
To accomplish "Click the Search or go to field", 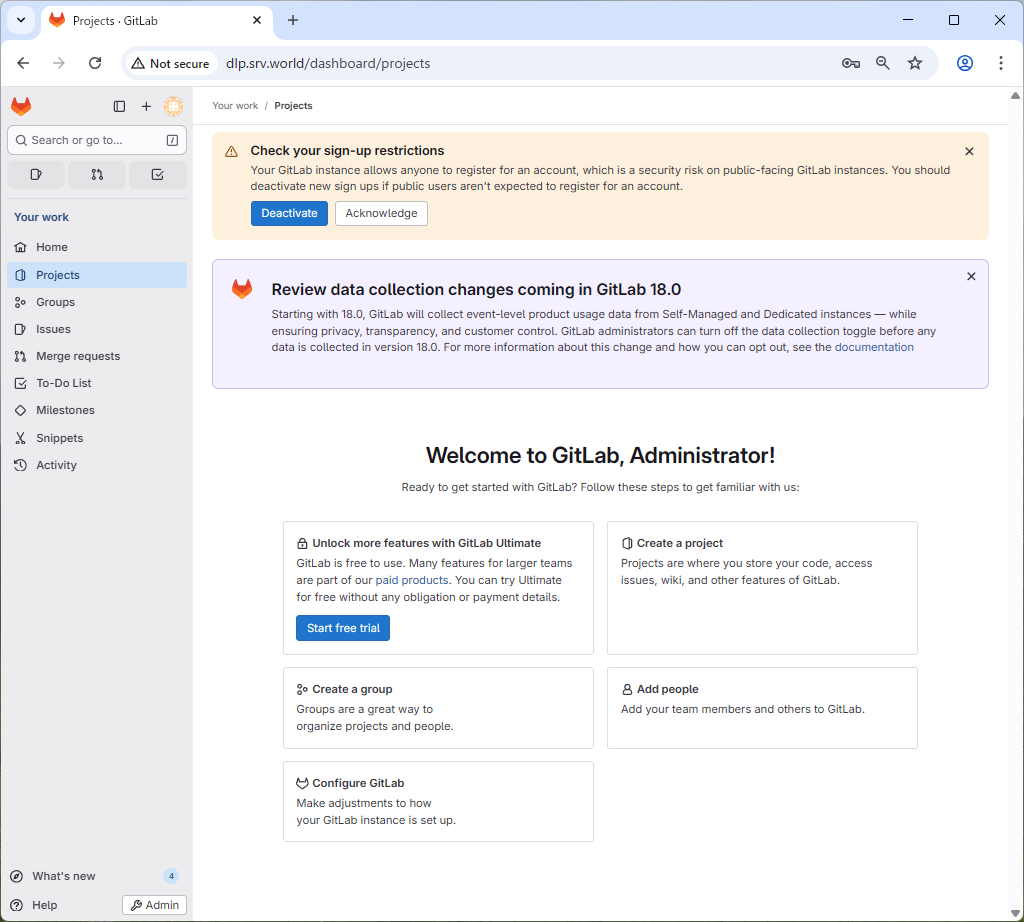I will [96, 140].
